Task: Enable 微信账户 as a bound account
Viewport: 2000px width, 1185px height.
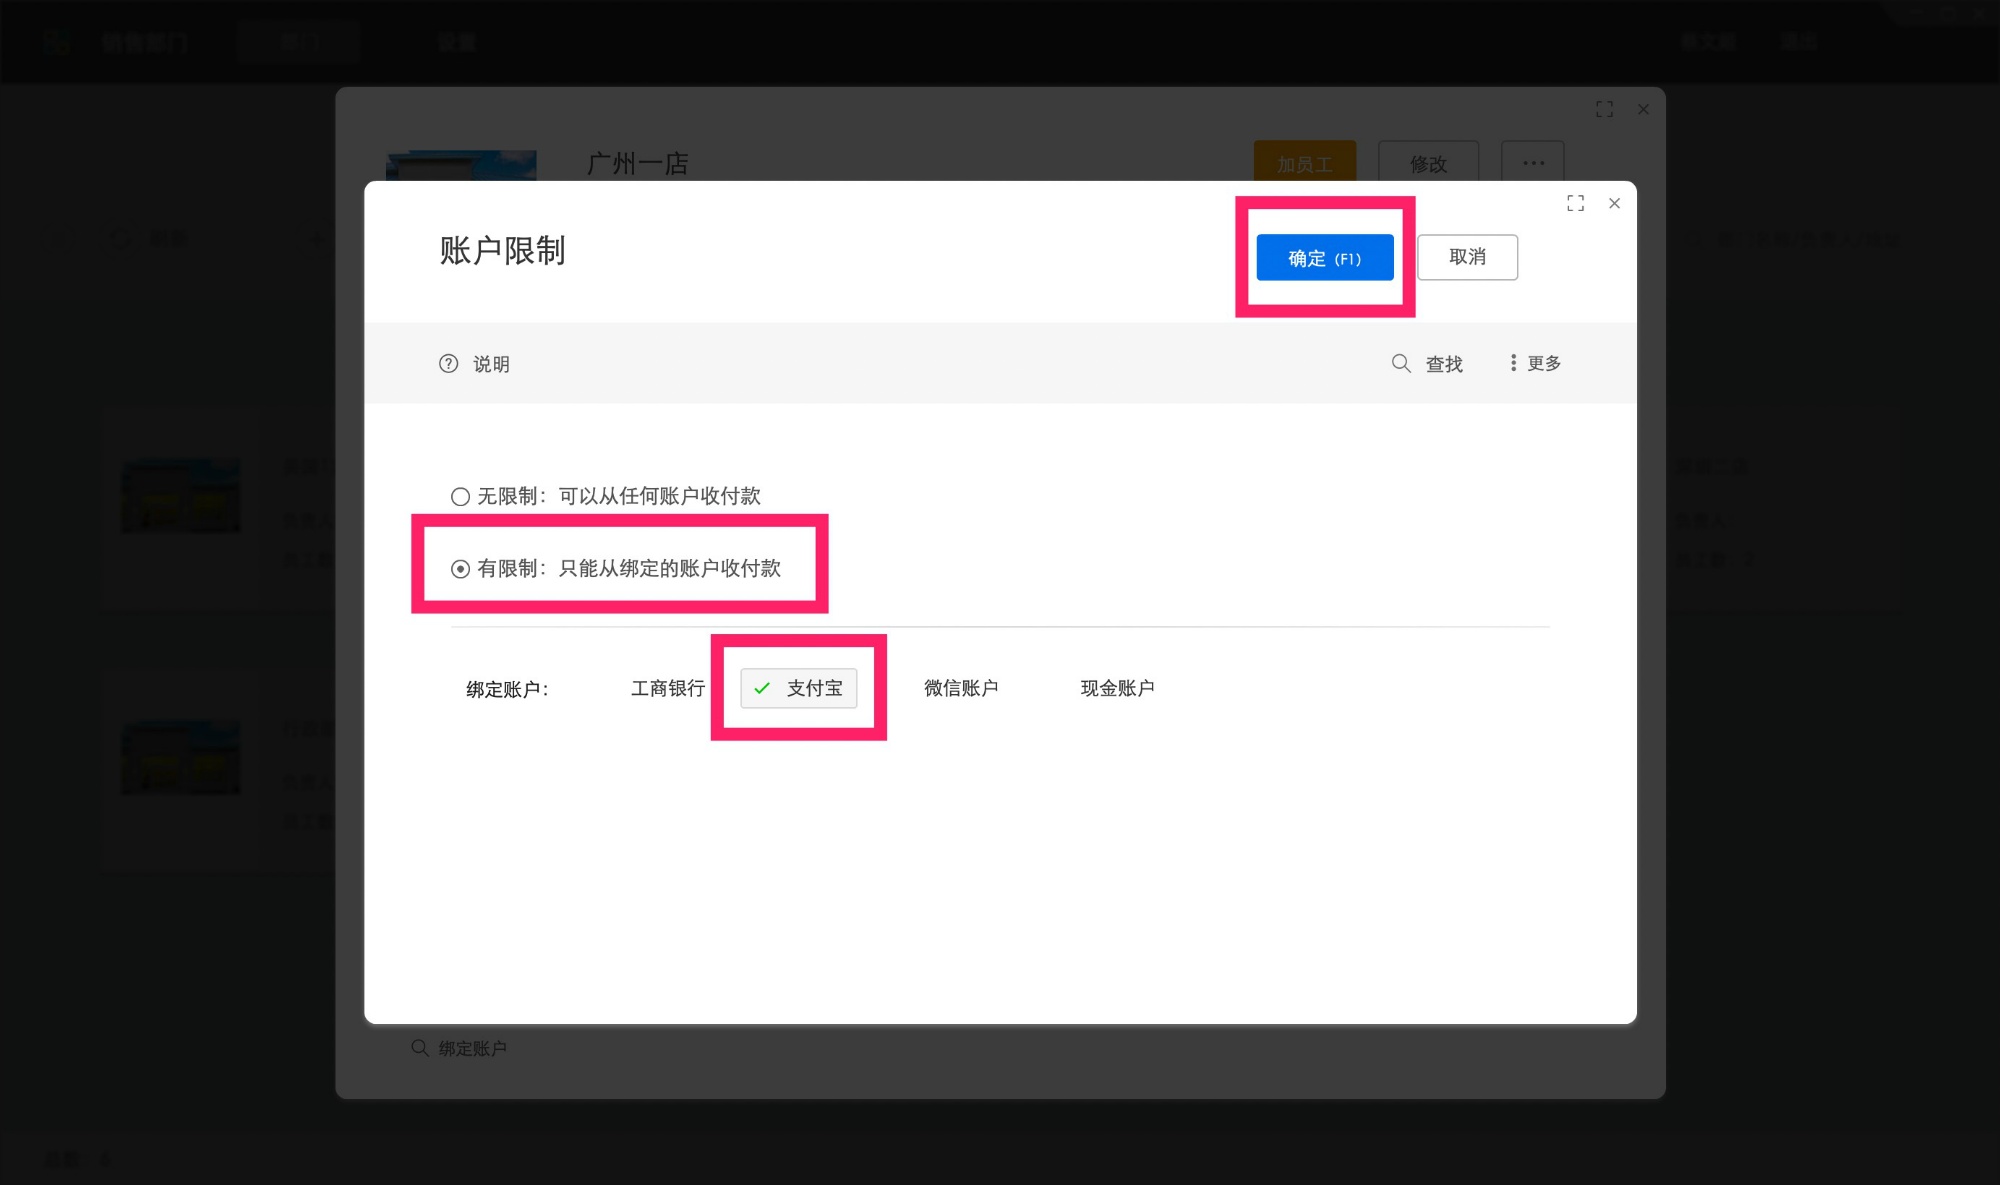Action: [x=960, y=688]
